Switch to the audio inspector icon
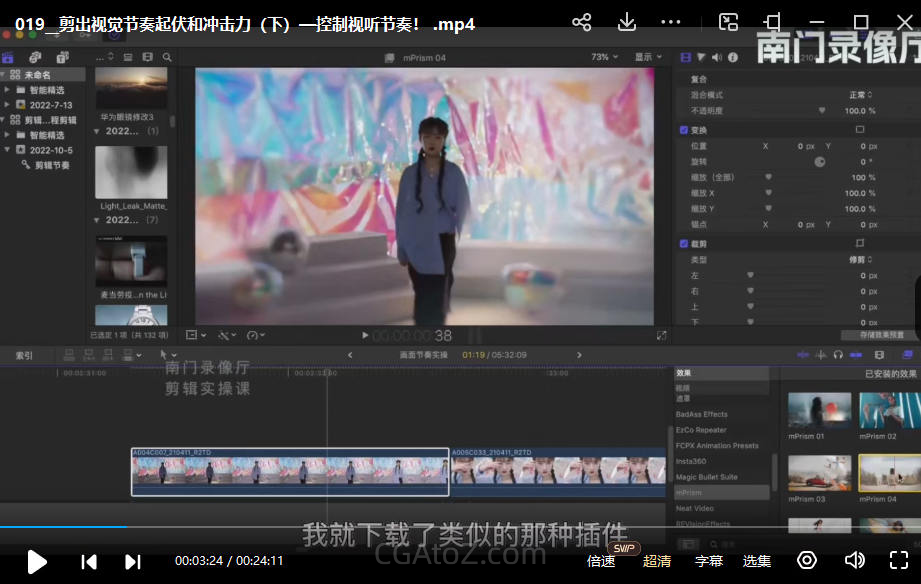Image resolution: width=921 pixels, height=584 pixels. coord(717,58)
